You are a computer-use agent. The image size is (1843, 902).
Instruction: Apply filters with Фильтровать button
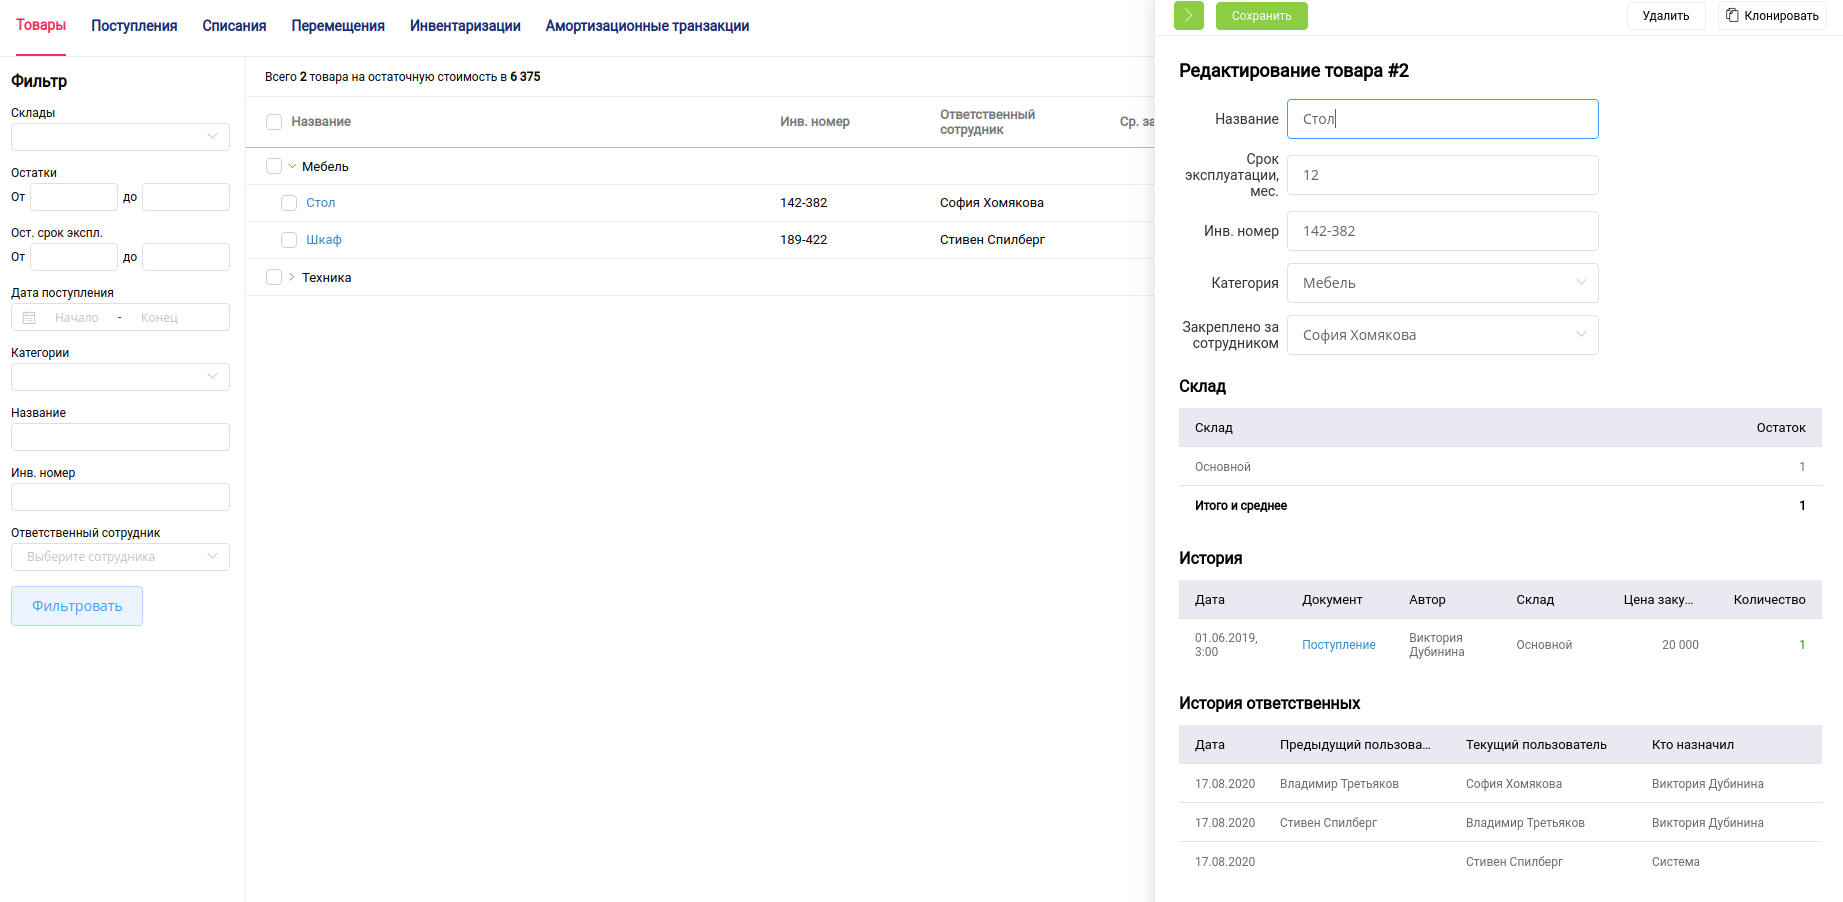coord(77,606)
